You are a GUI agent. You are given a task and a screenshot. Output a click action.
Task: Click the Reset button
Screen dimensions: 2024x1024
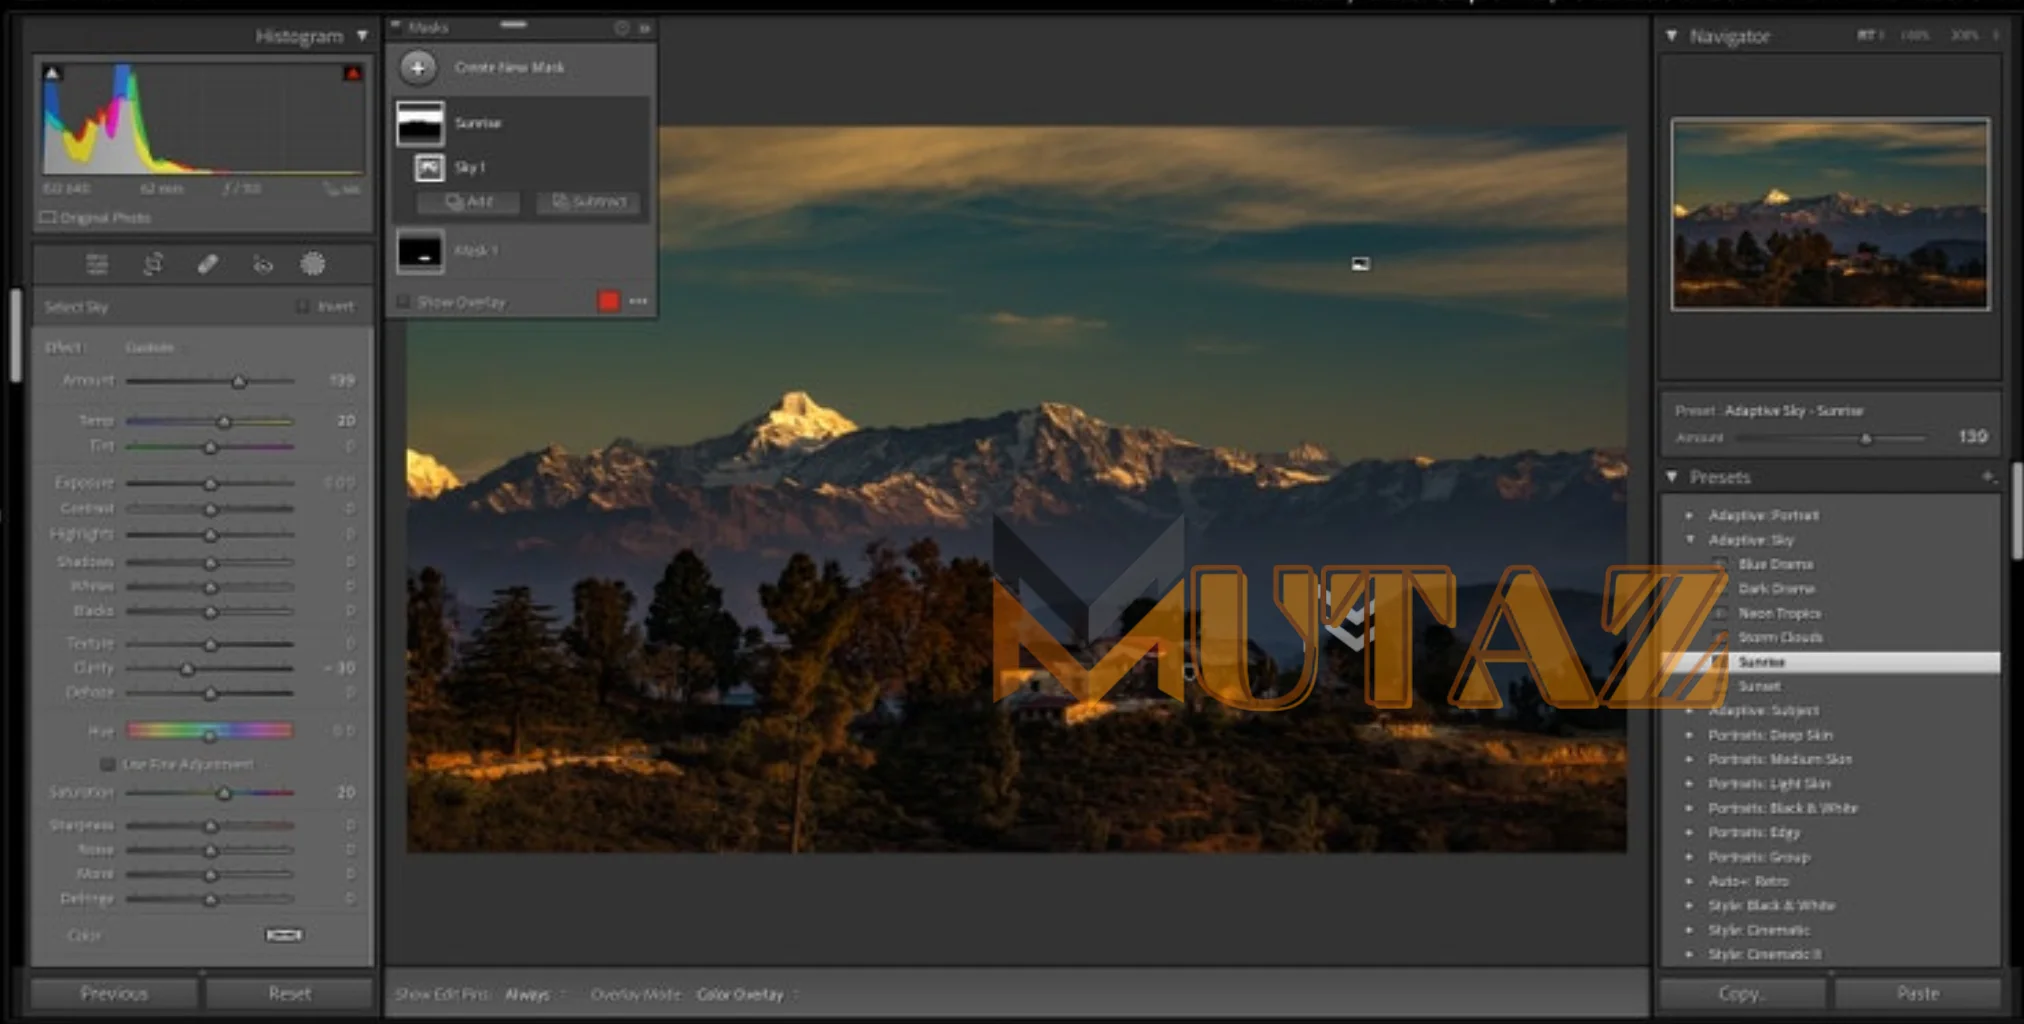pos(289,993)
